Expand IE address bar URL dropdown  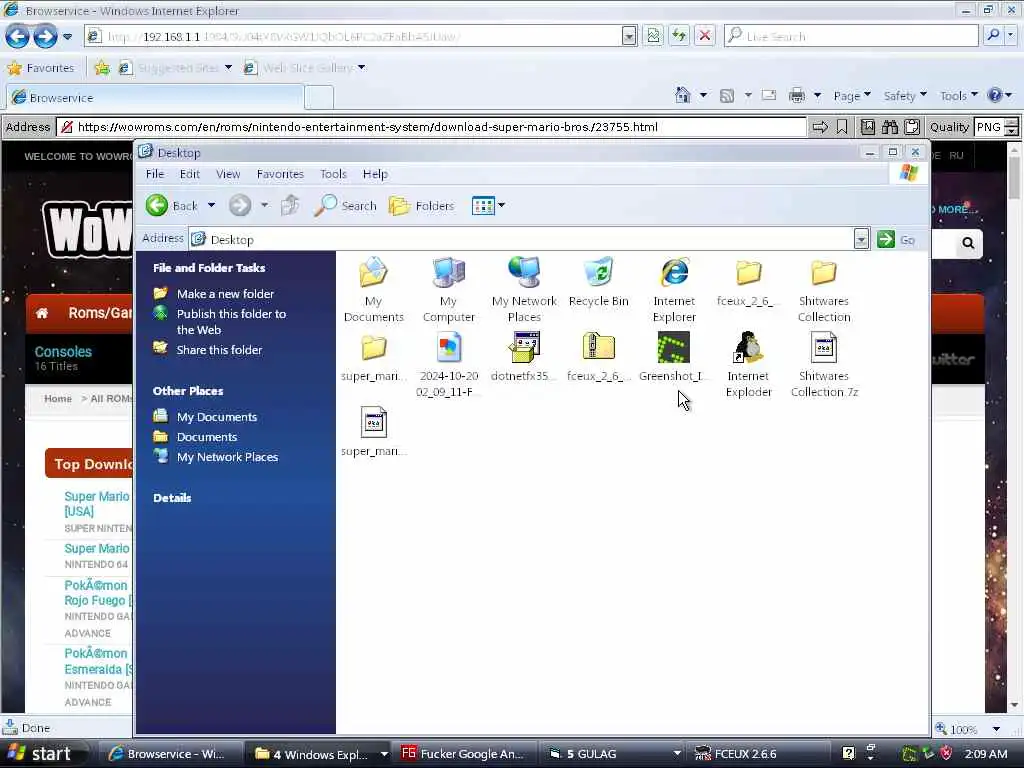(629, 36)
